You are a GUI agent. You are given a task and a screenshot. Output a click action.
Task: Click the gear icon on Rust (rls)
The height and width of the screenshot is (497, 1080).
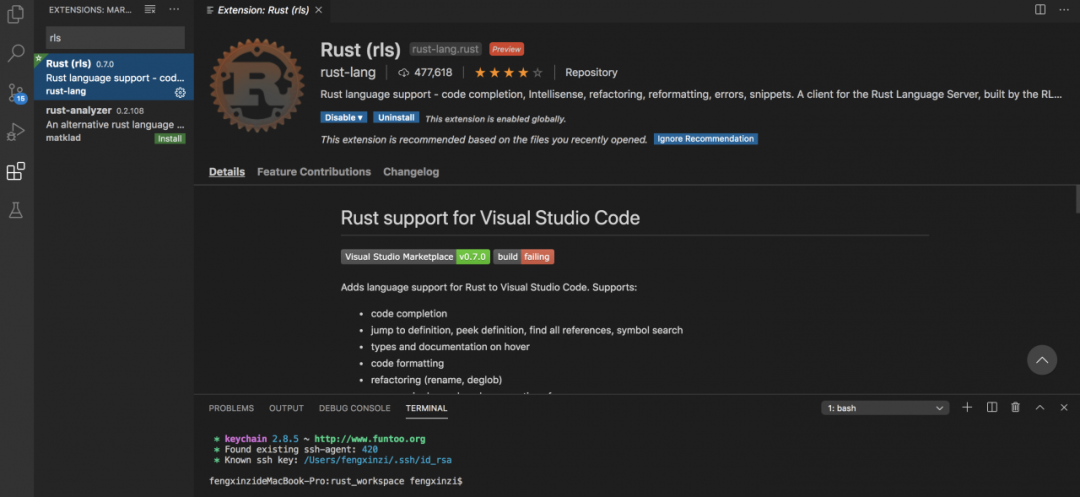point(180,92)
